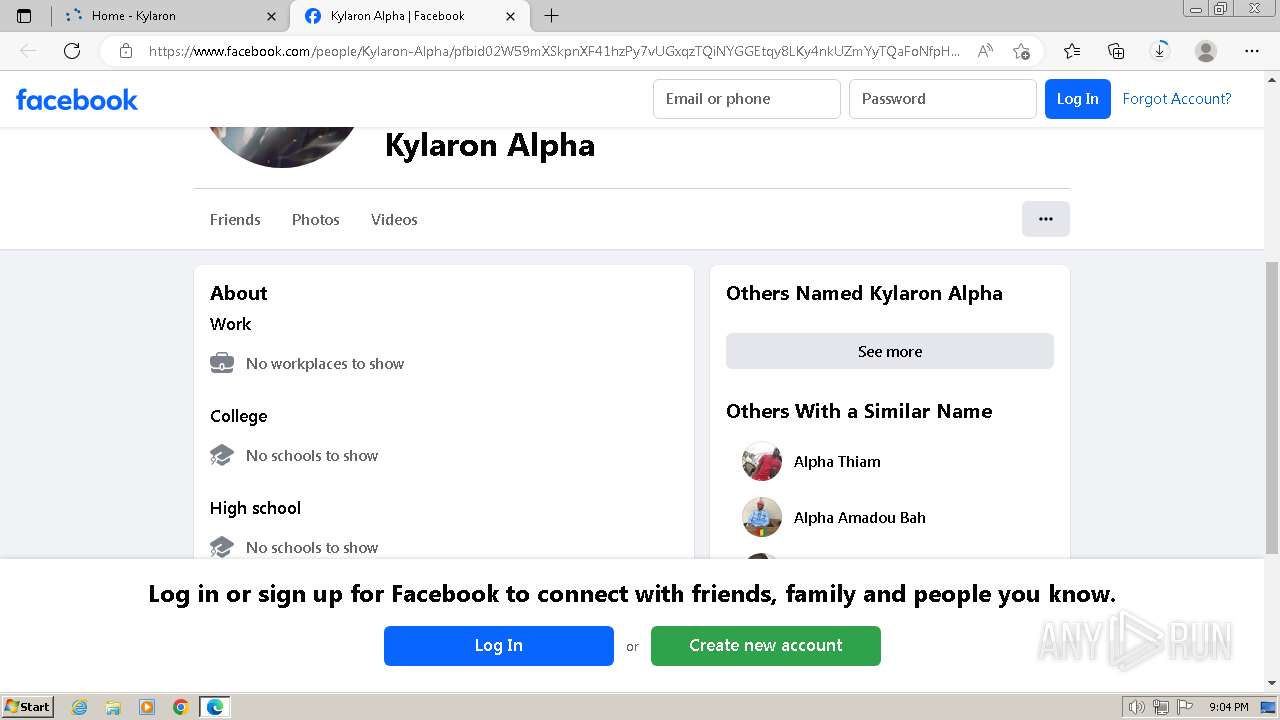Image resolution: width=1280 pixels, height=720 pixels.
Task: Close the Home - Kylaron tab
Action: (272, 16)
